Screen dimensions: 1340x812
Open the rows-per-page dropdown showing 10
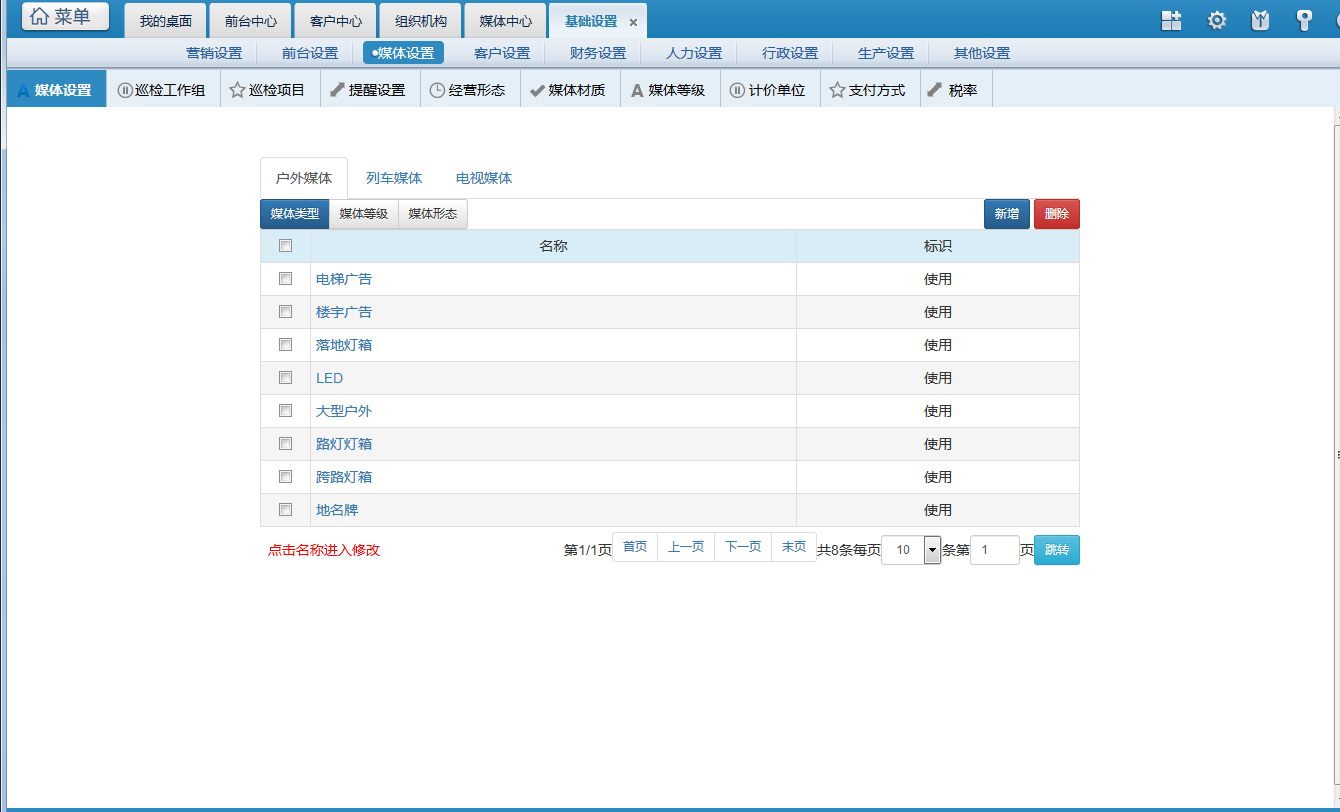point(911,550)
